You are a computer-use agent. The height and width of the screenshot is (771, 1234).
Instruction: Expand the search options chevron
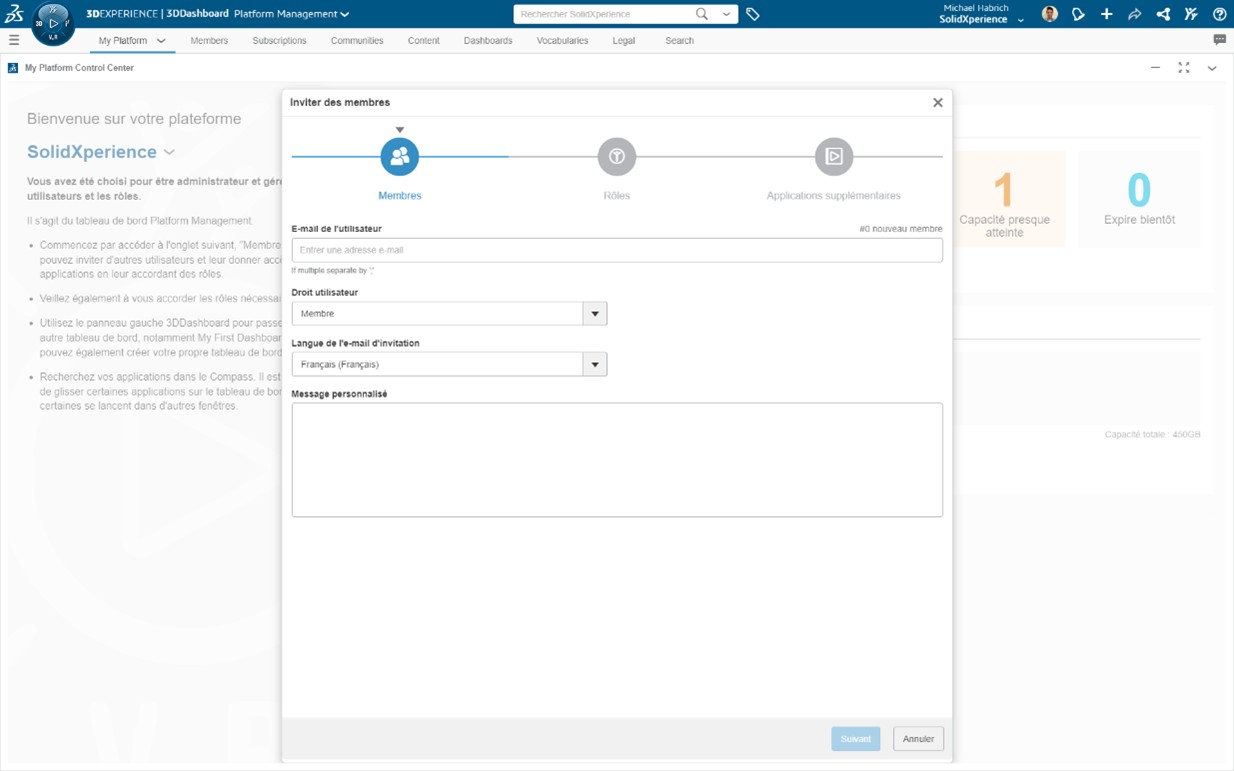coord(726,14)
